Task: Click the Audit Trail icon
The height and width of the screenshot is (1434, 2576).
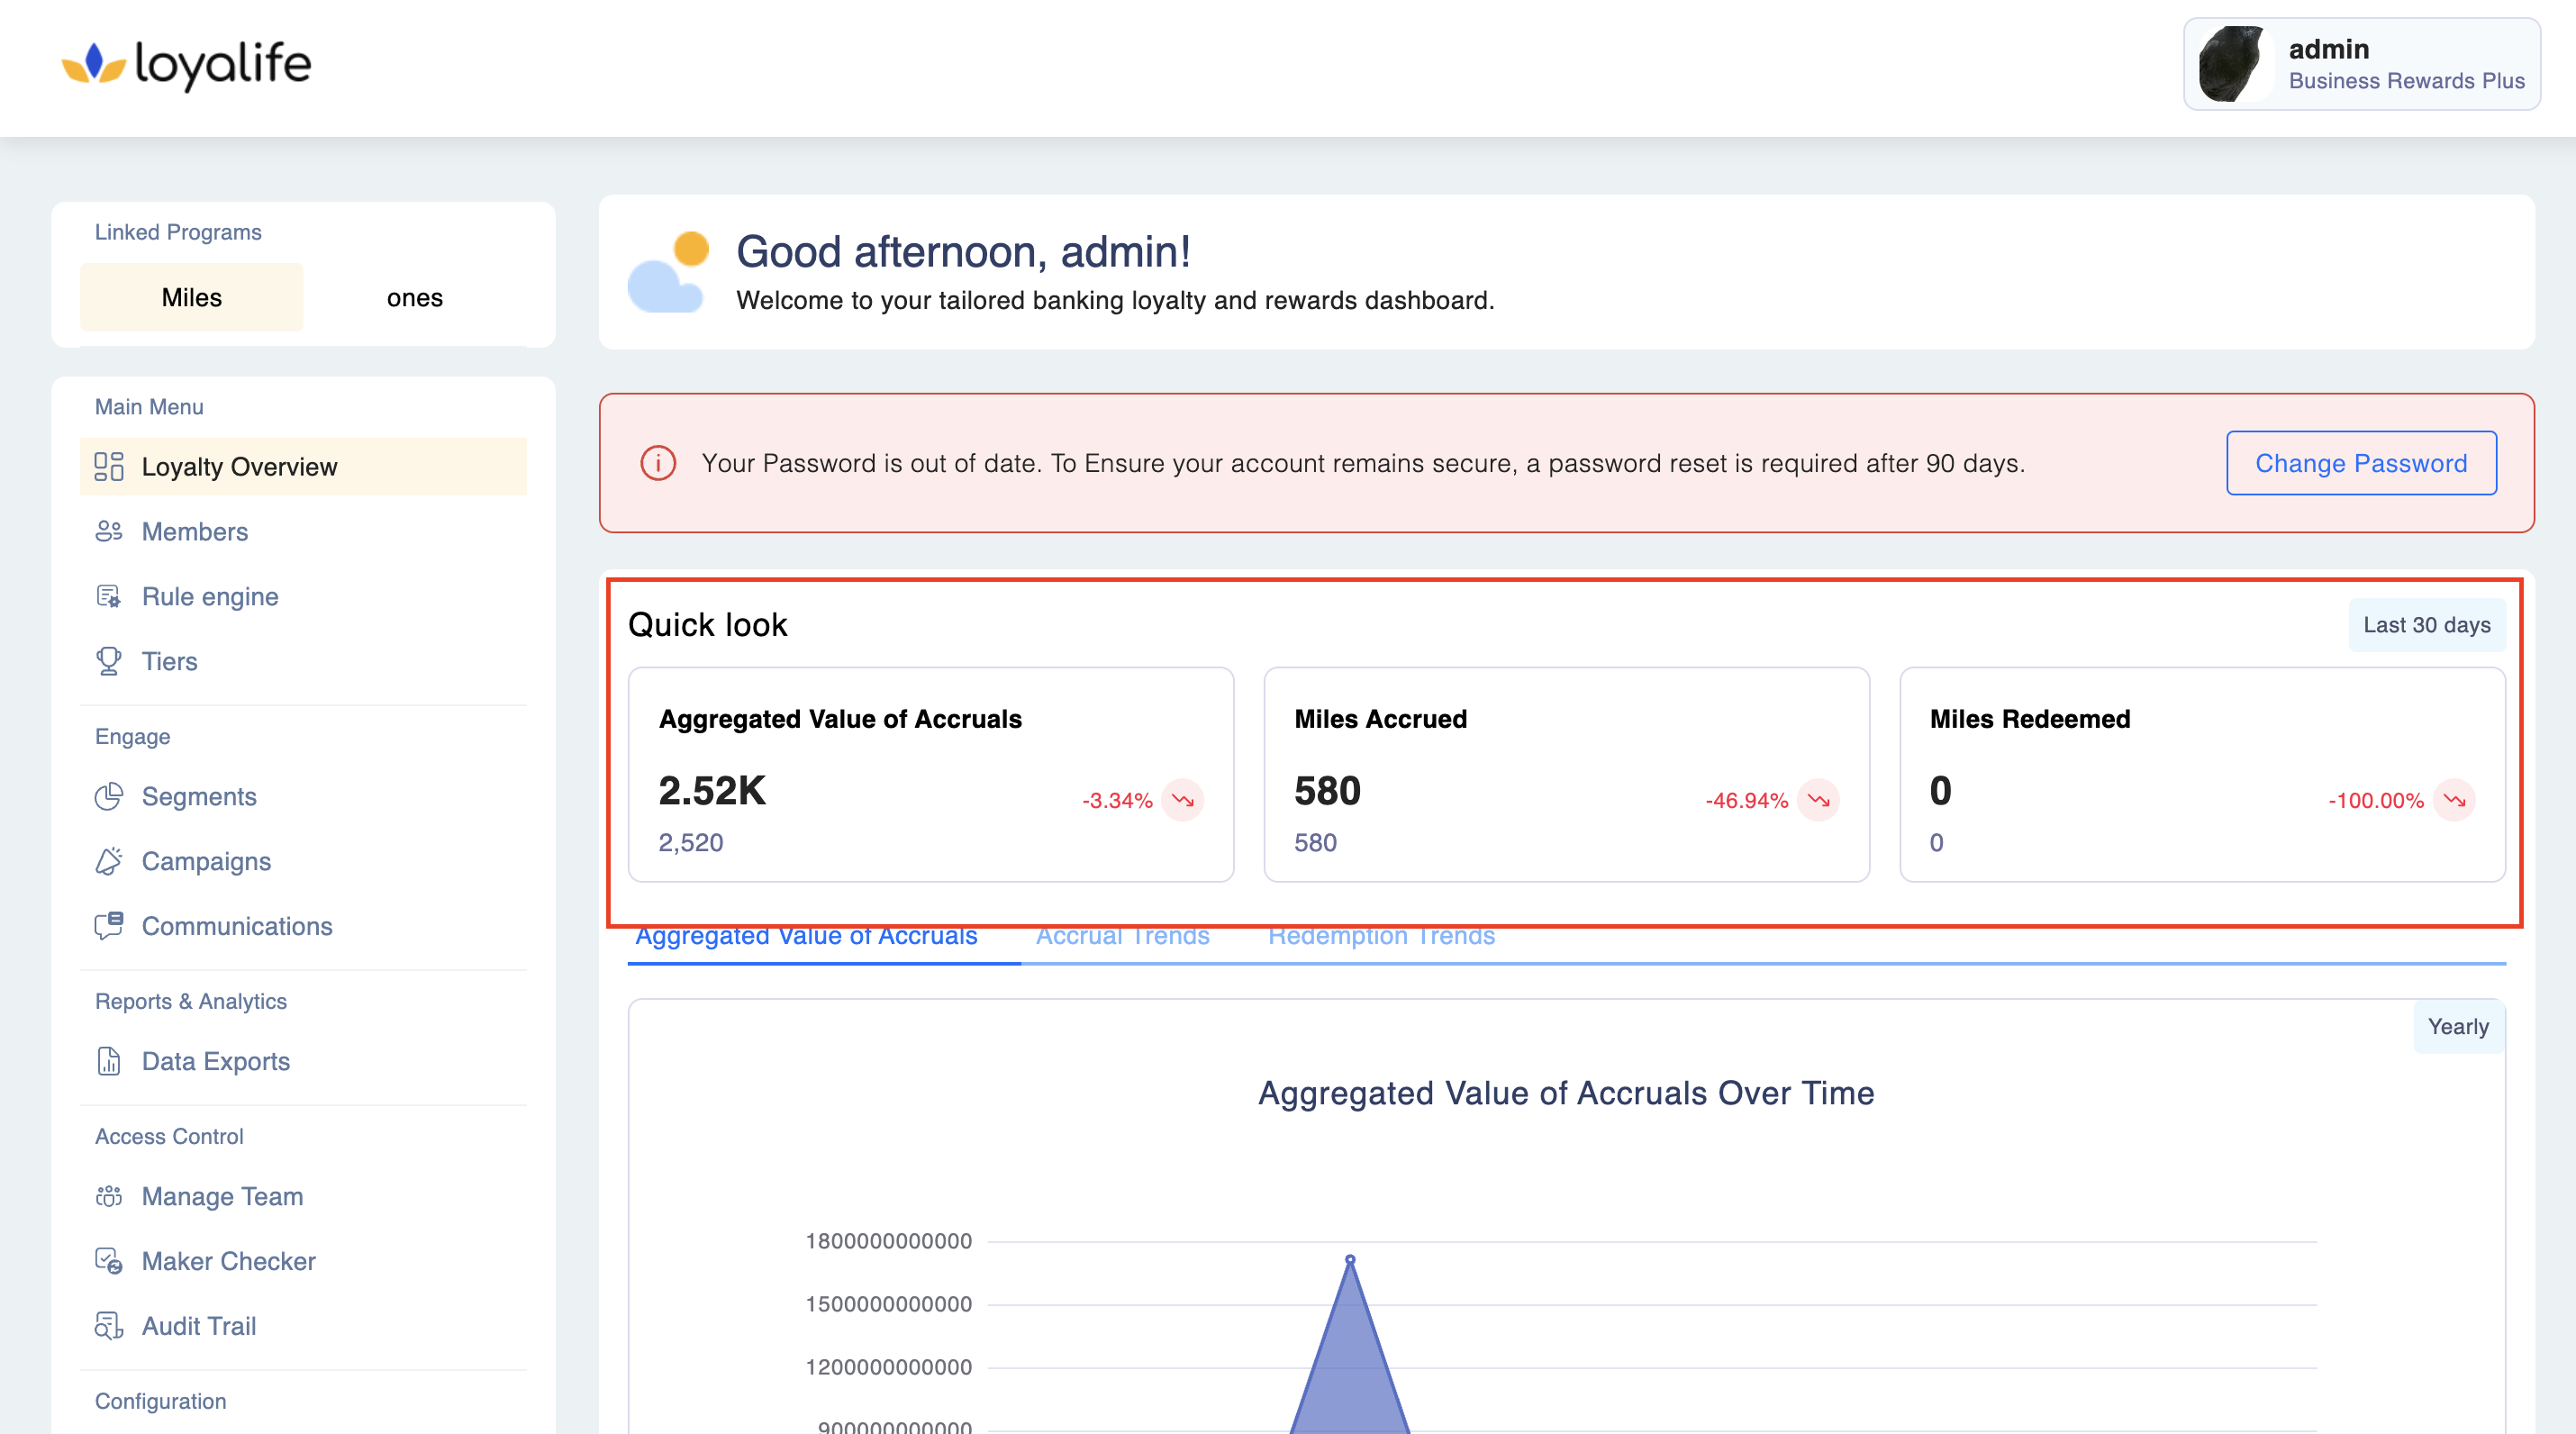Action: click(108, 1326)
